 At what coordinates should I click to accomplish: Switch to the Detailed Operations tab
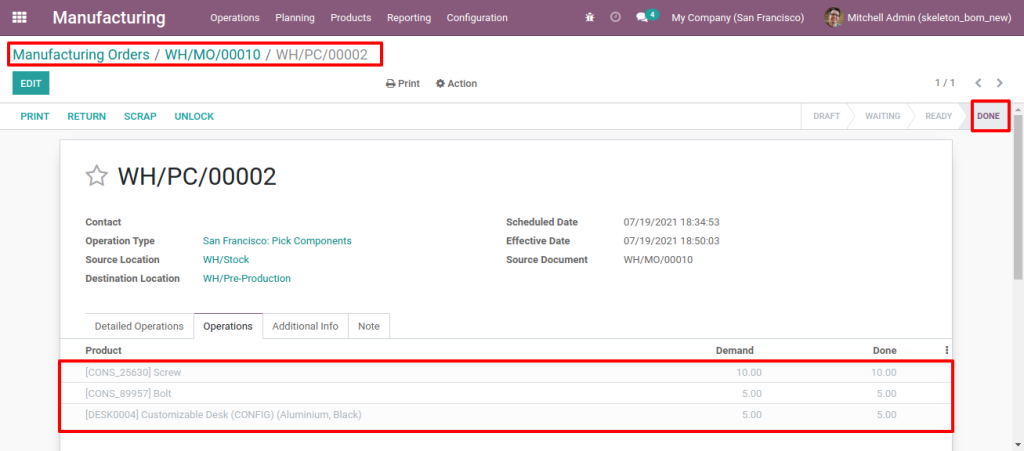(x=139, y=326)
